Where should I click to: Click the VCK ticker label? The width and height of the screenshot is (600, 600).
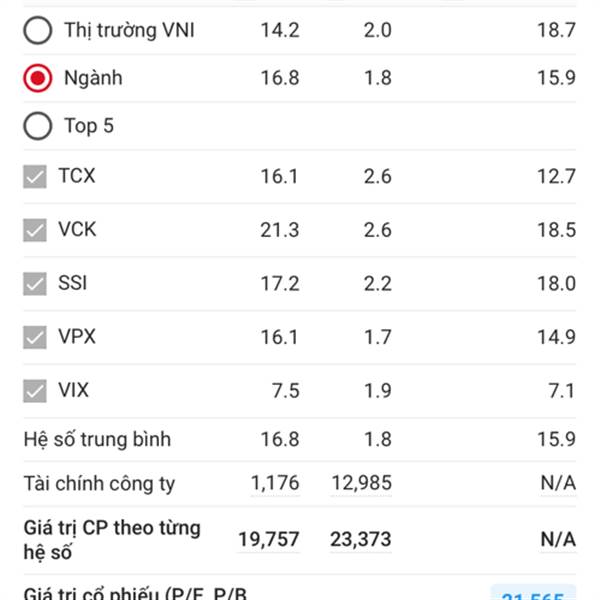(x=78, y=230)
